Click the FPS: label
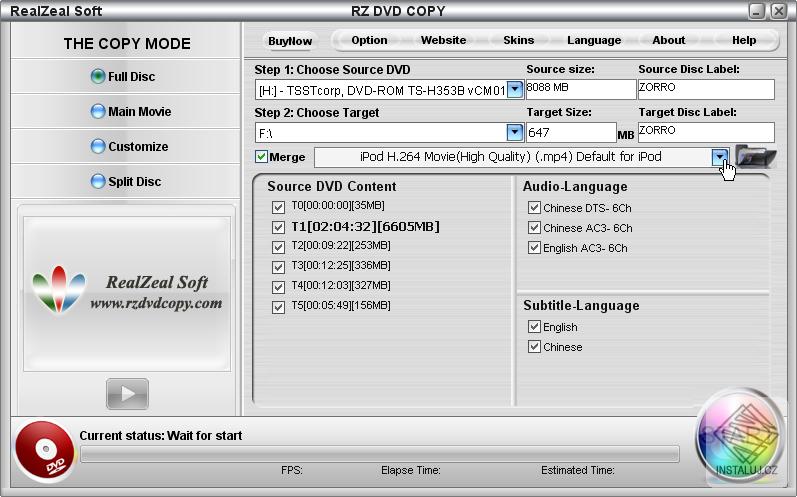 tap(292, 470)
